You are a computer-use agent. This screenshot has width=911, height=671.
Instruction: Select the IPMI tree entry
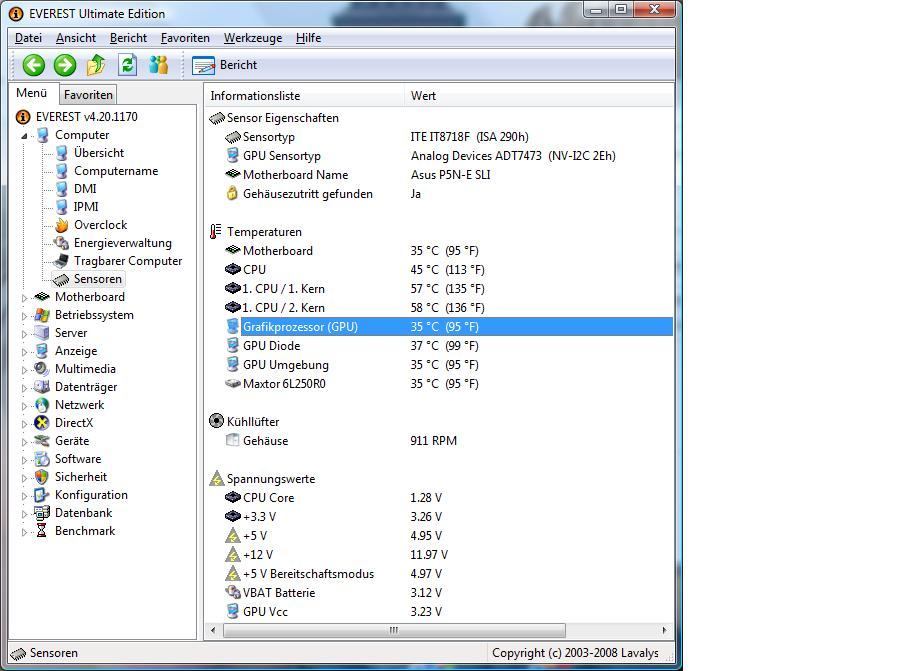tap(86, 207)
